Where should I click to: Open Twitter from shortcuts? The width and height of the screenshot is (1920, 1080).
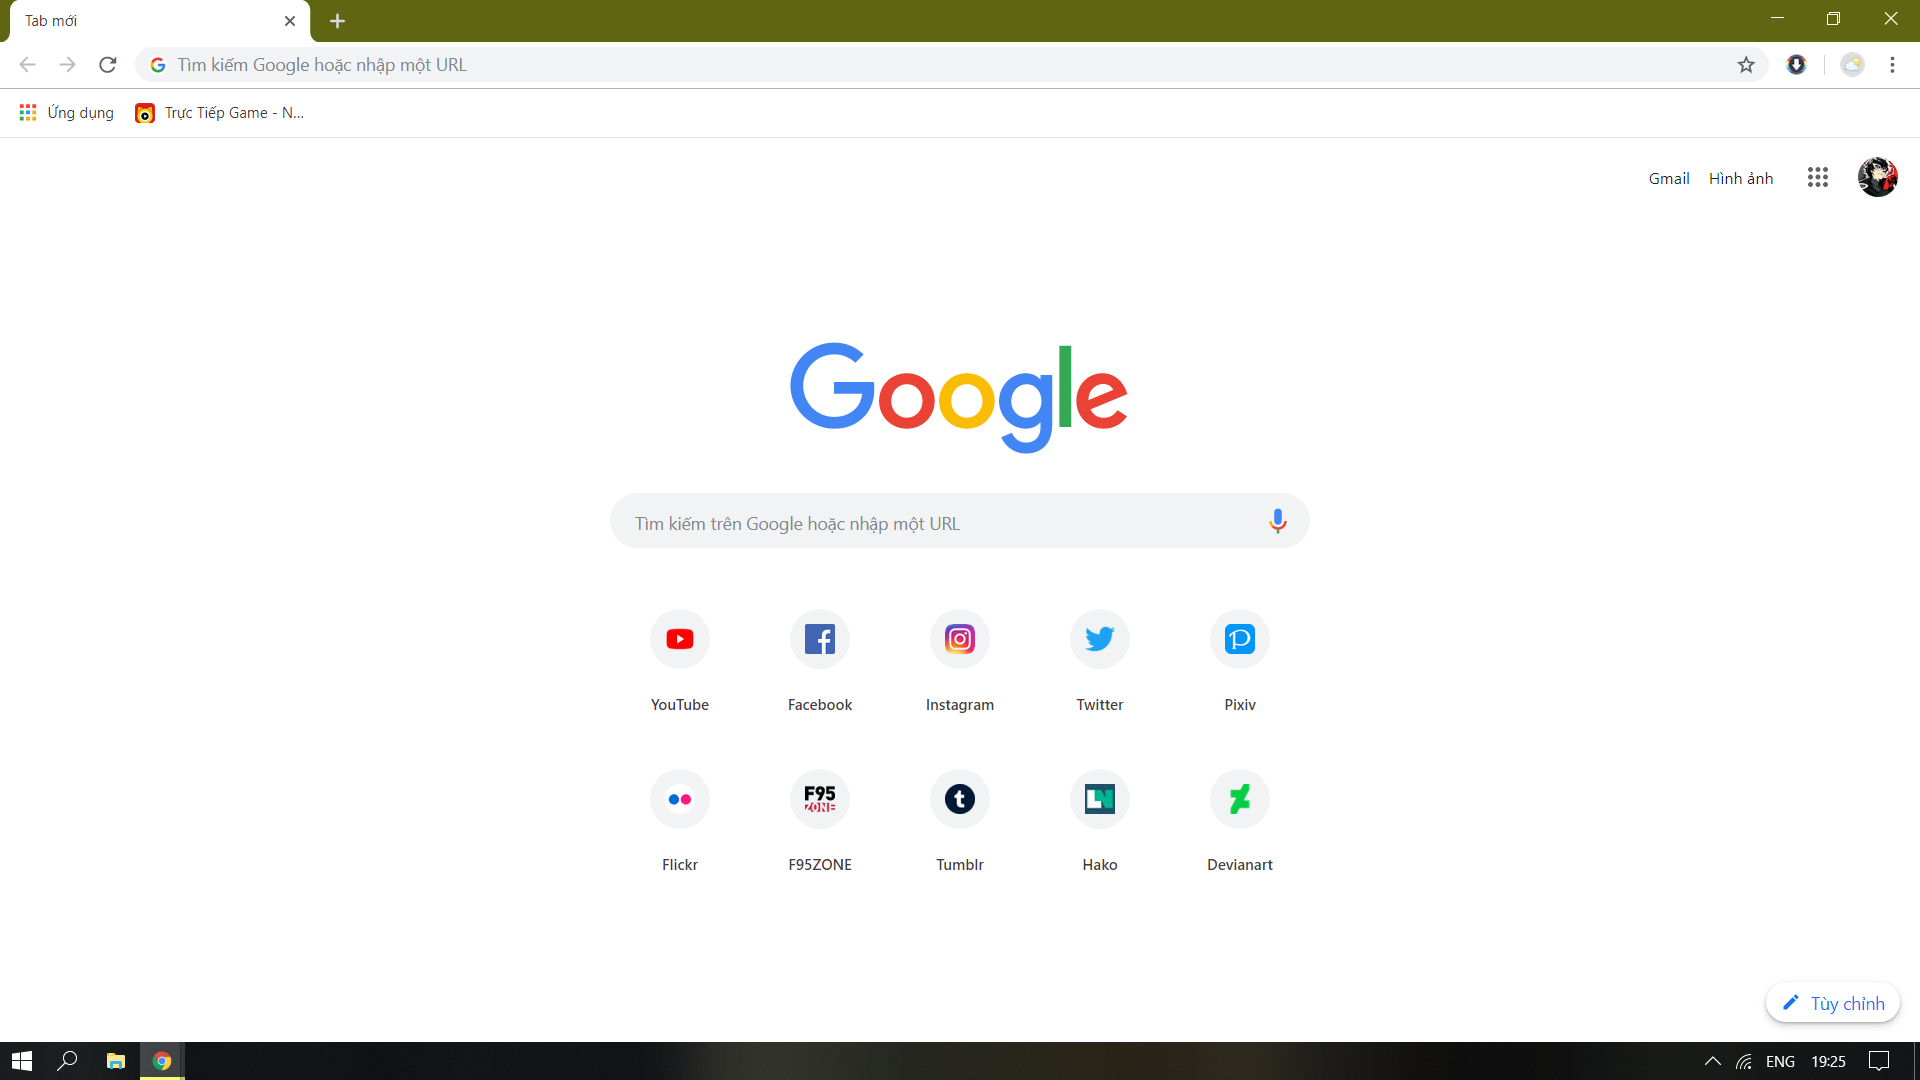click(x=1098, y=638)
